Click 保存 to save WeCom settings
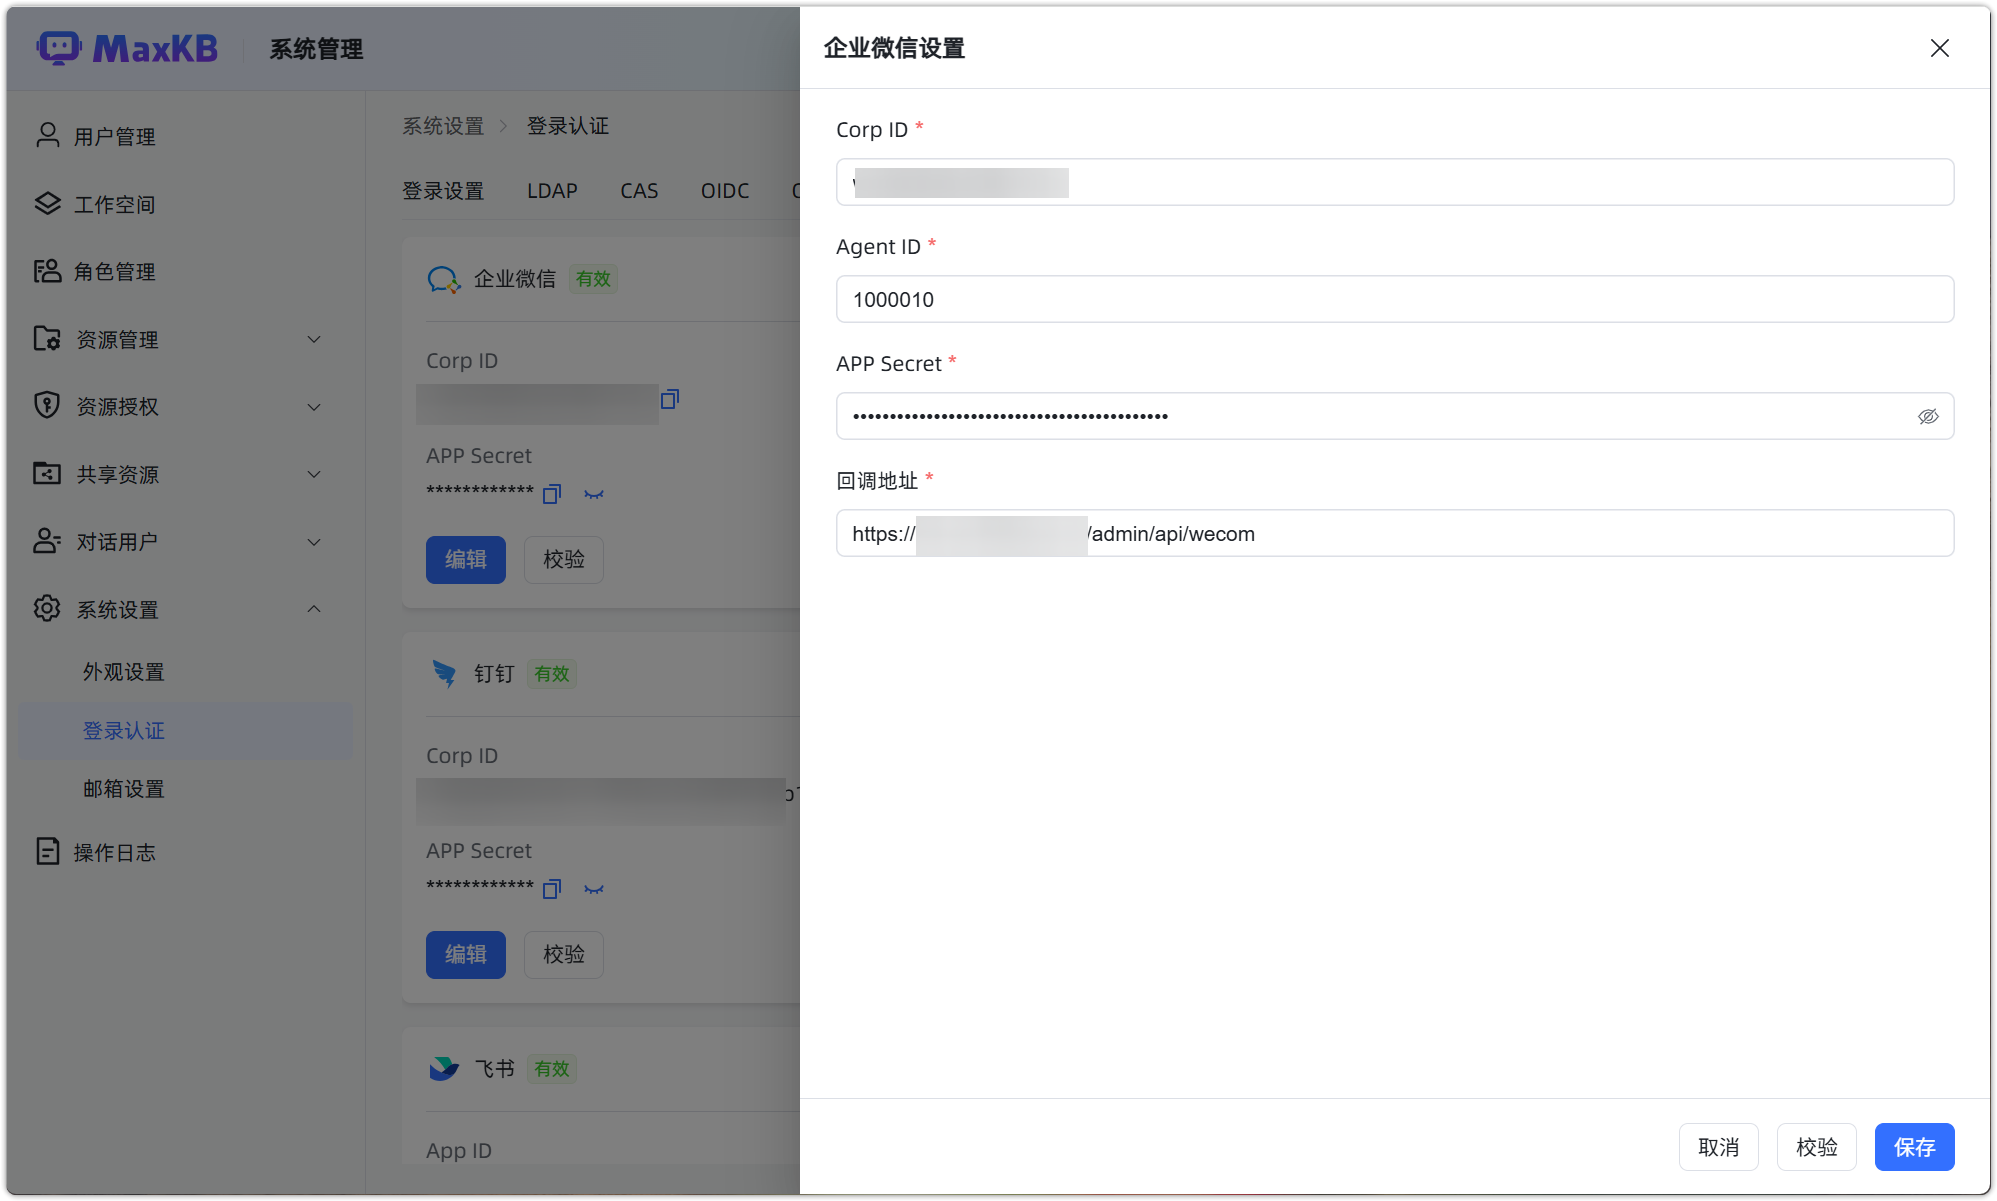Viewport: 1997px width, 1201px height. (x=1914, y=1147)
